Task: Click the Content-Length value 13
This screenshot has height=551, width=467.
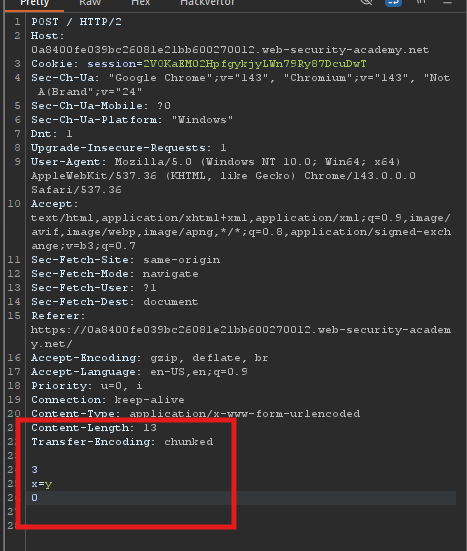Action: click(x=150, y=428)
